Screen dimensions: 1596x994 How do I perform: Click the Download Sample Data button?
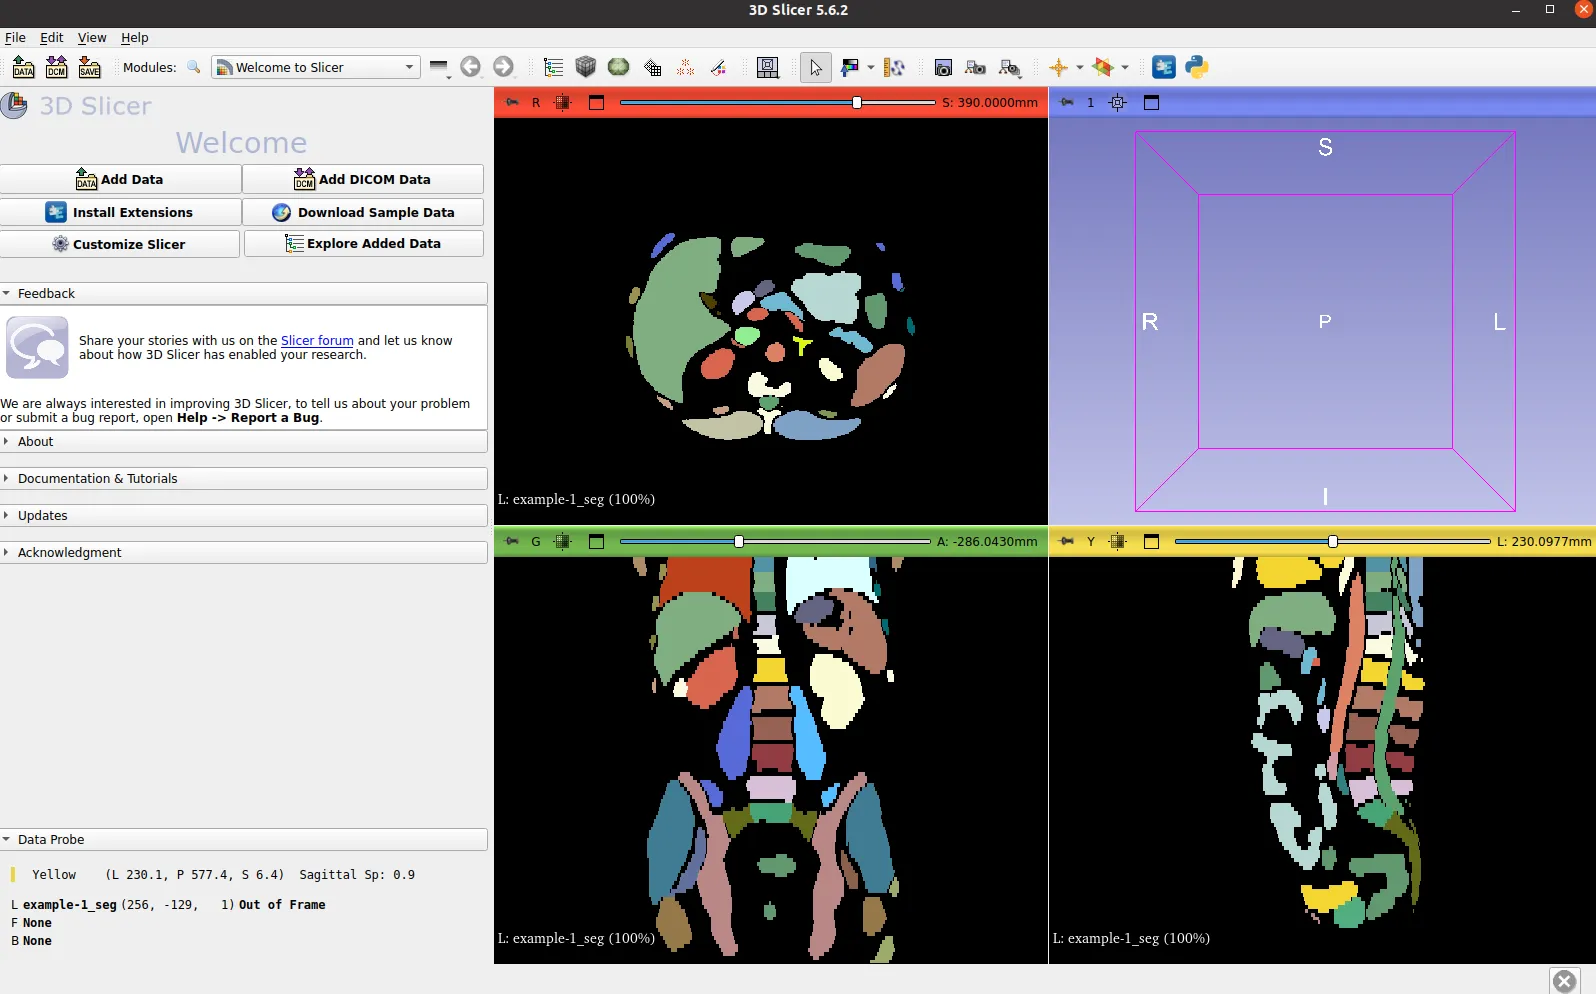coord(363,212)
